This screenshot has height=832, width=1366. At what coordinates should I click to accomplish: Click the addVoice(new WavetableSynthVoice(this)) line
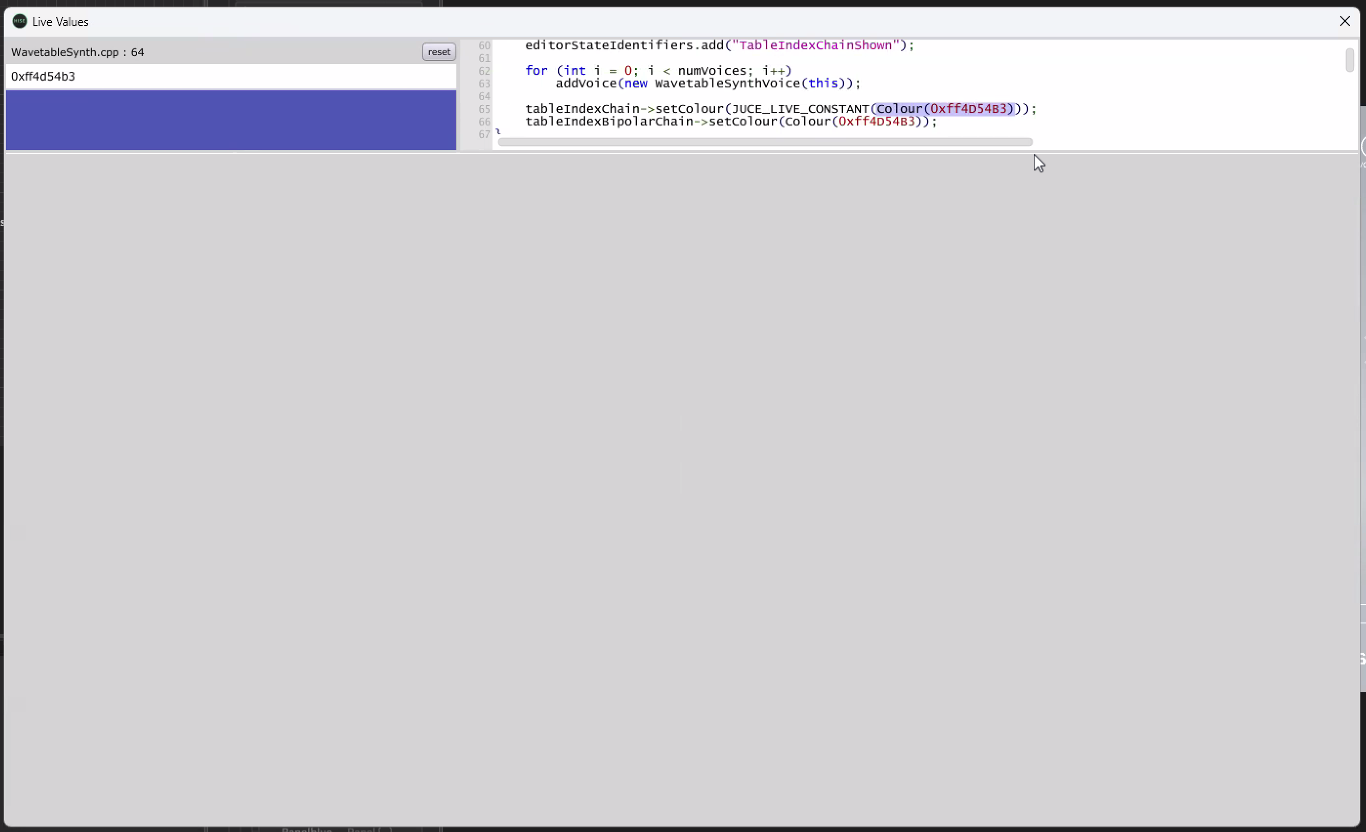(708, 84)
